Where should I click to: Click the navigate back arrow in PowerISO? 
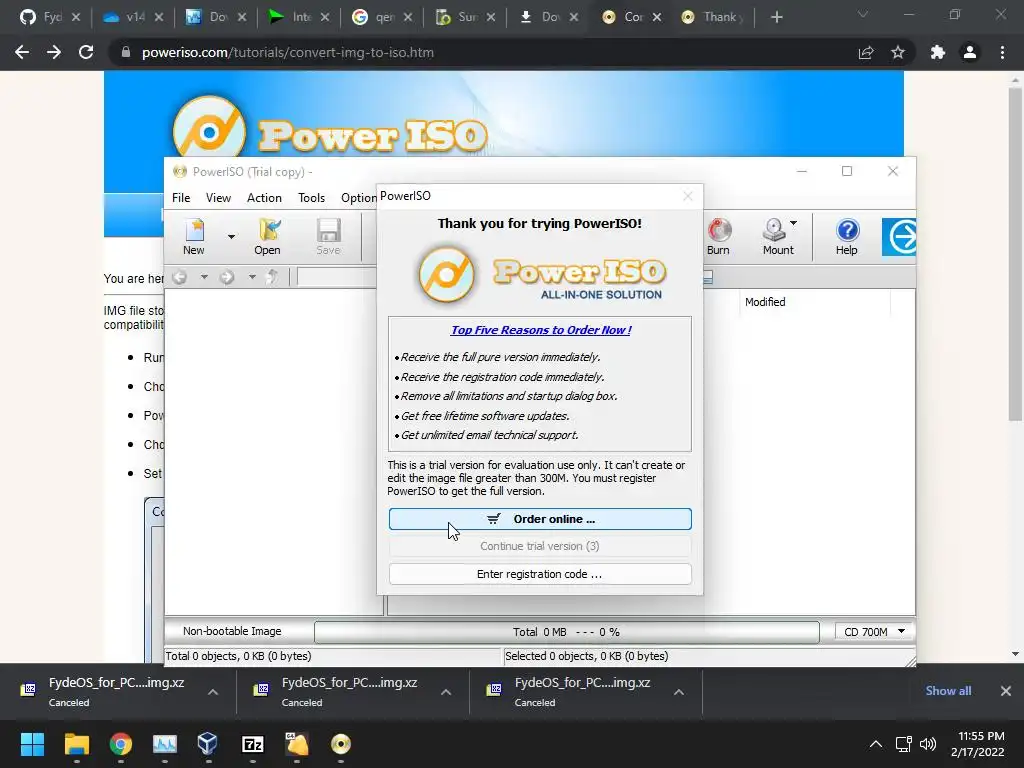180,278
